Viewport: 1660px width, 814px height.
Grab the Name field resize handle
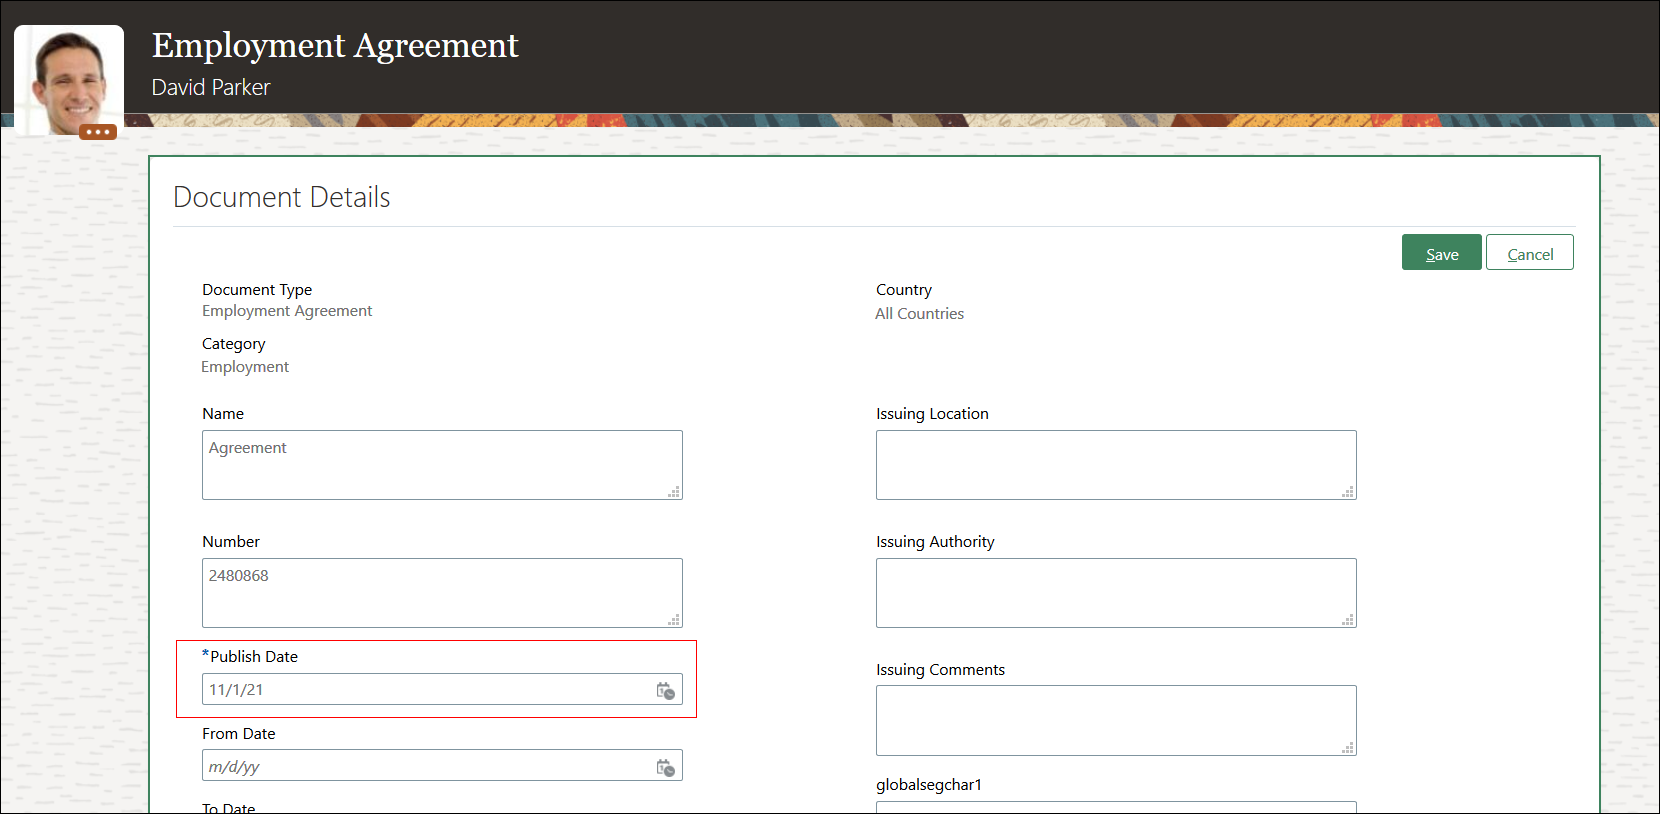pos(675,492)
